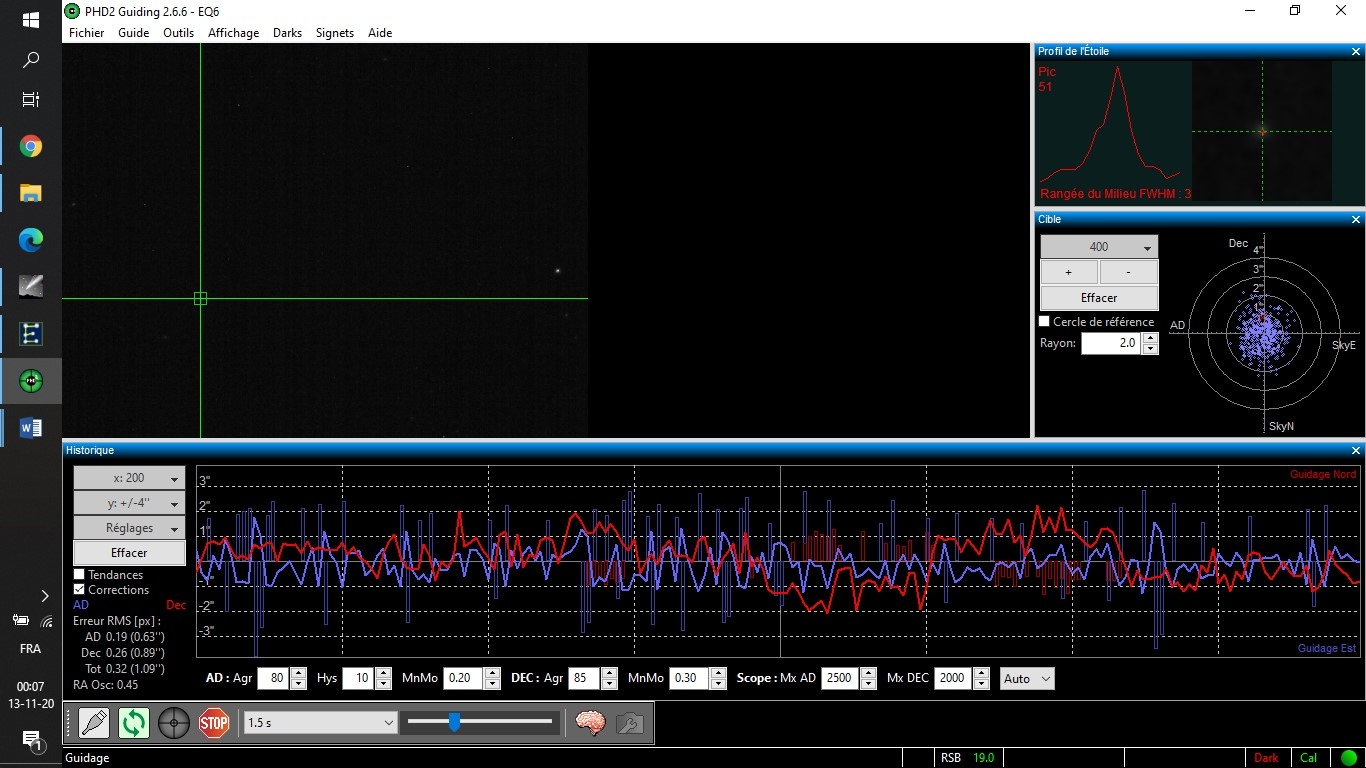The width and height of the screenshot is (1366, 768).
Task: Uncheck the Corrections checkbox
Action: [79, 590]
